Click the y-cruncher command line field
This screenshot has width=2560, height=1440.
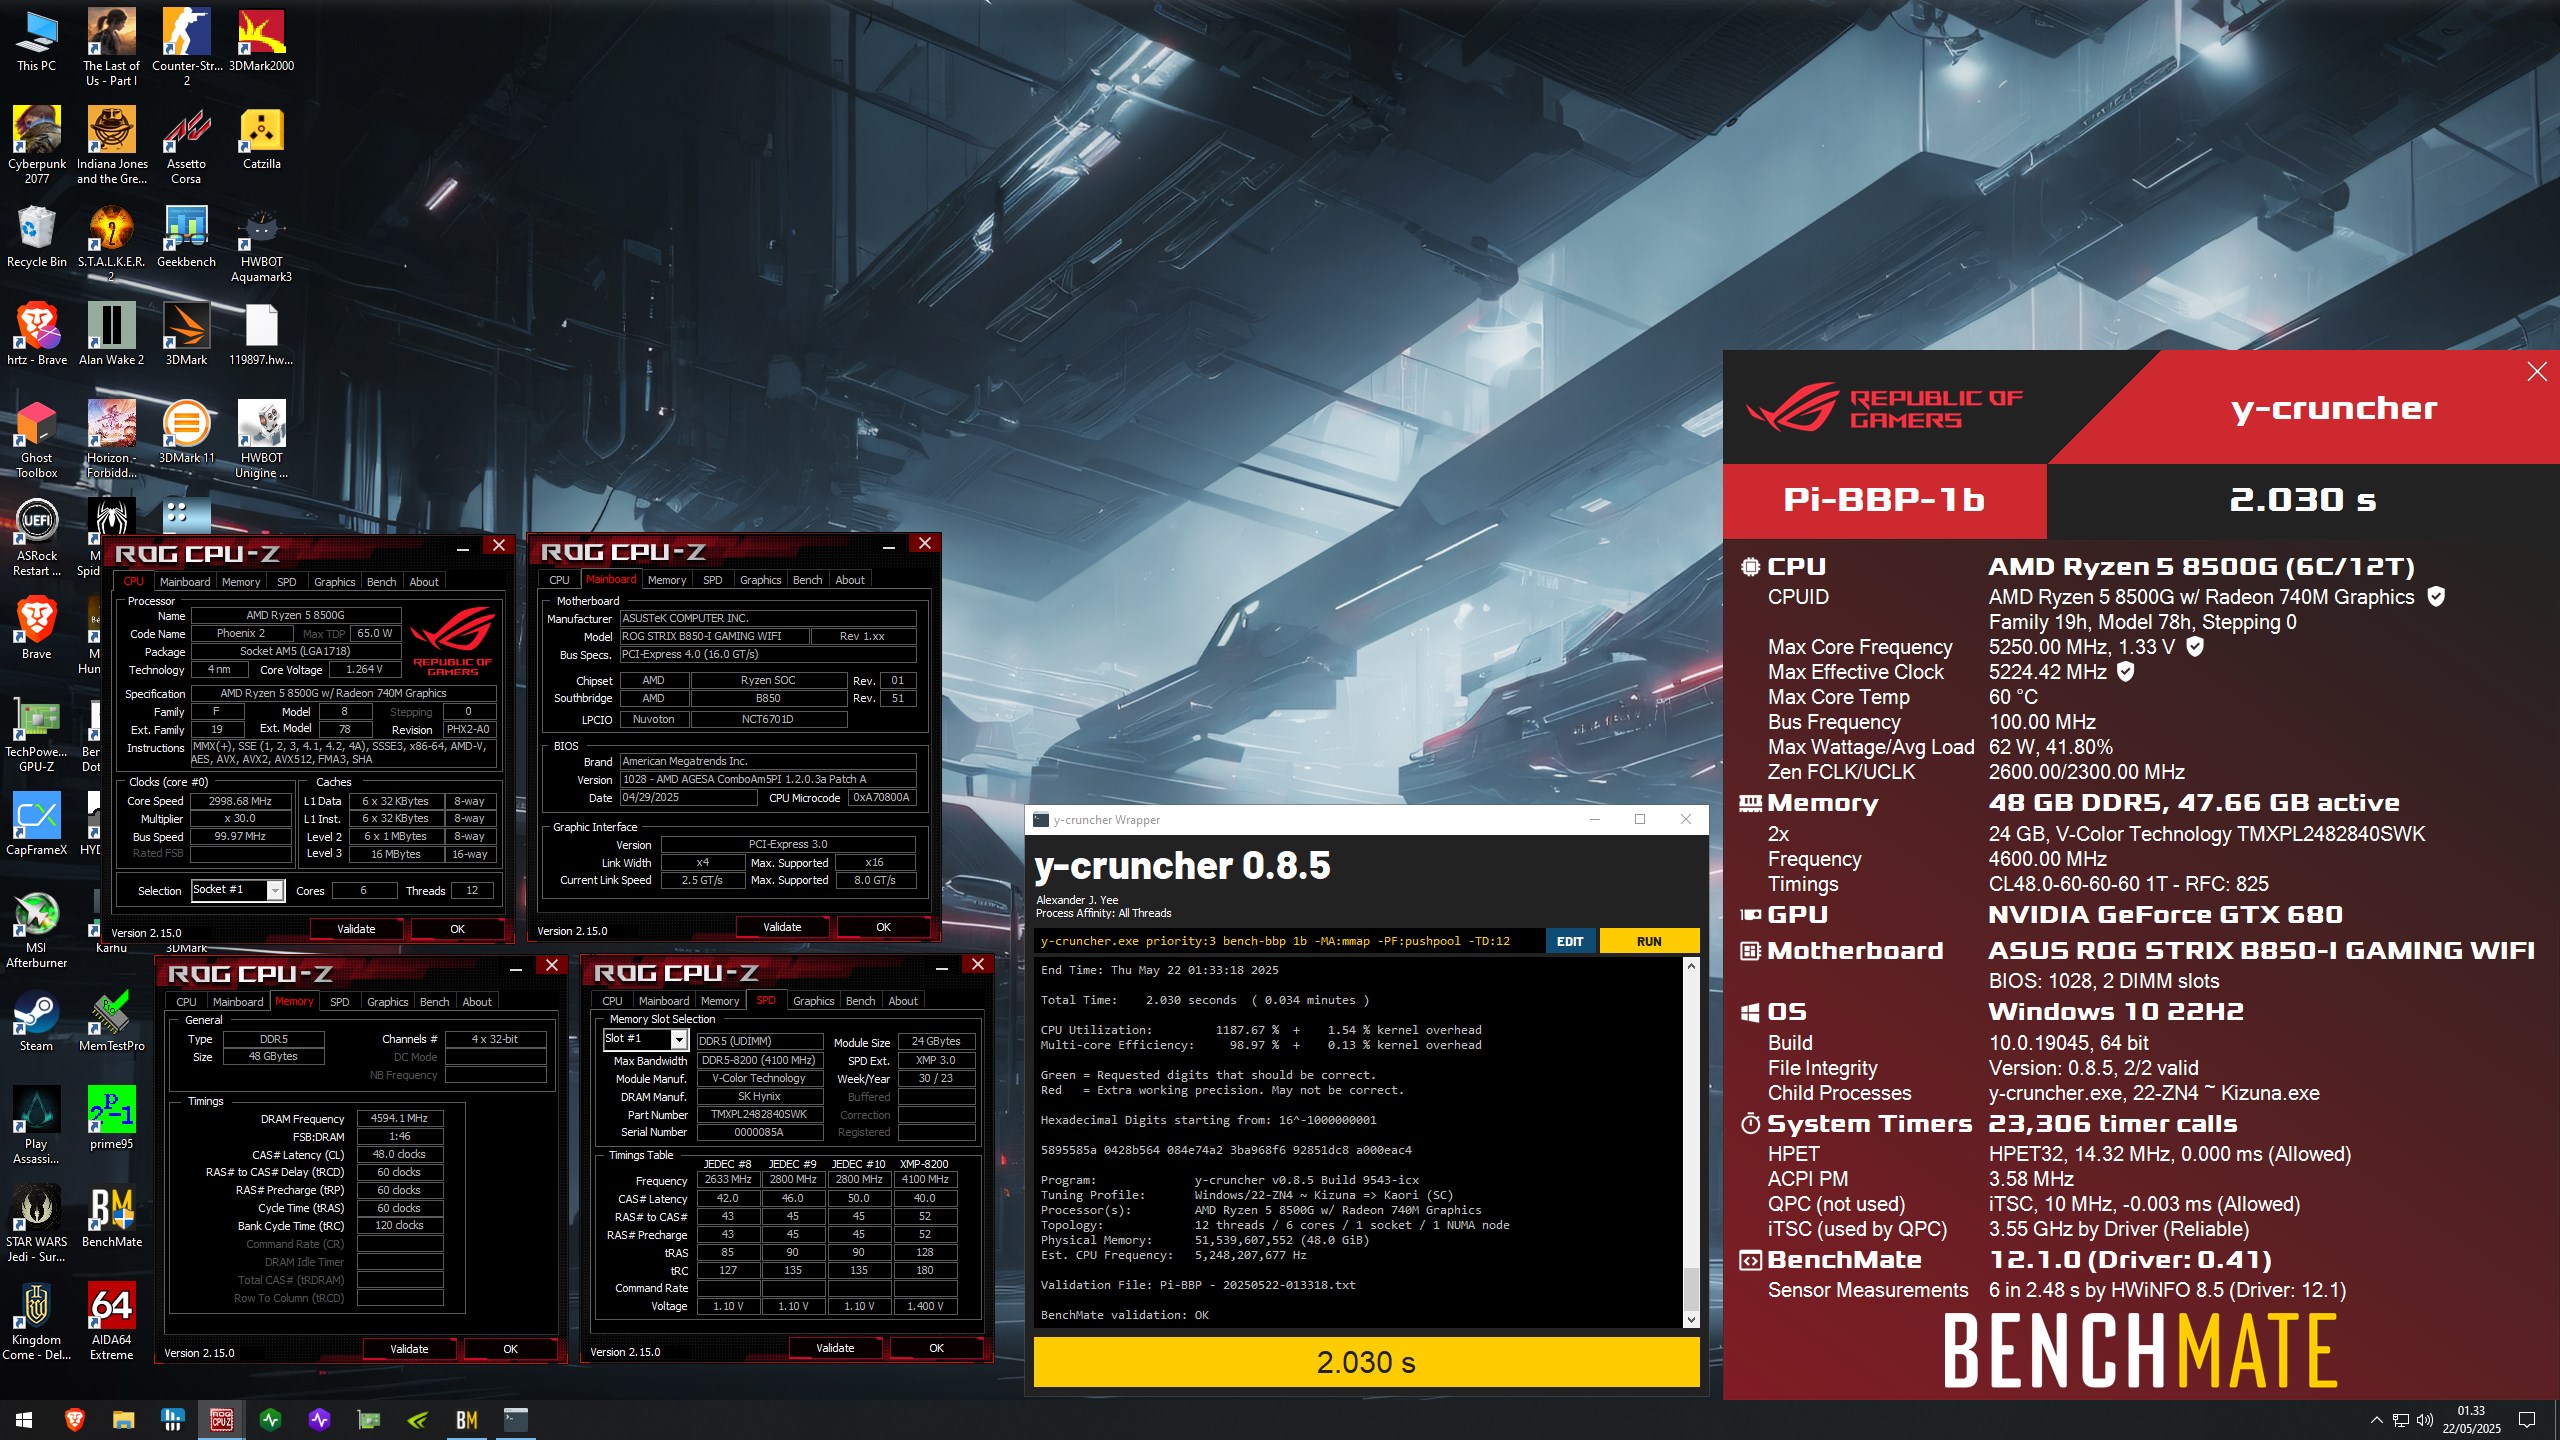(1289, 941)
